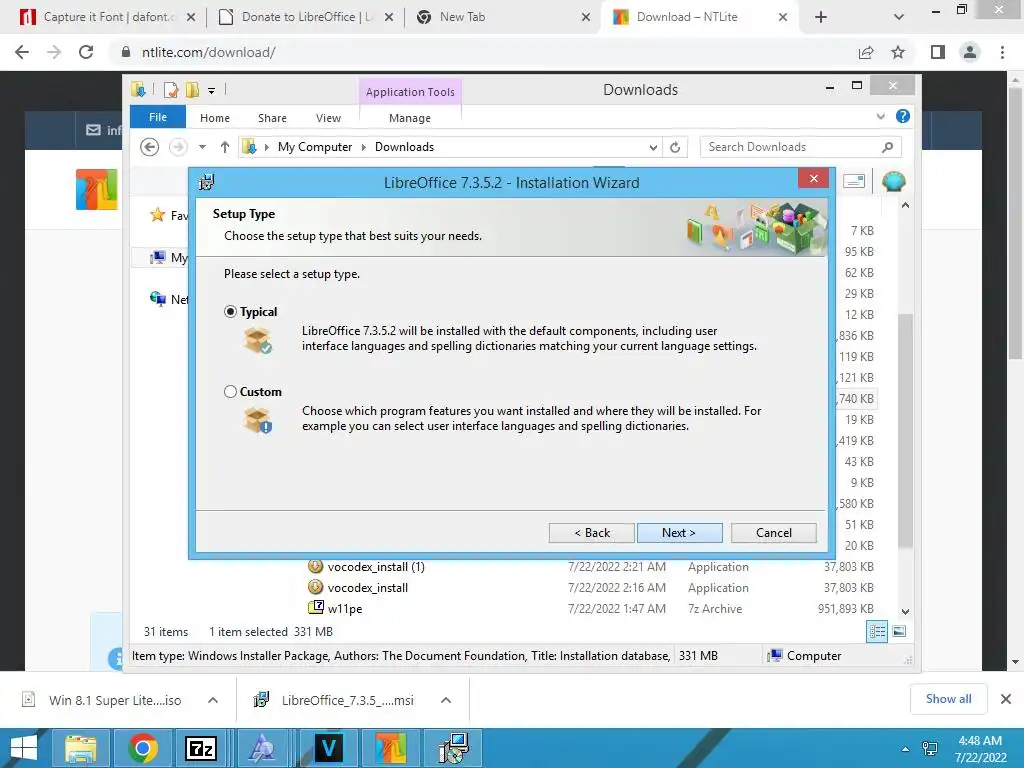Image resolution: width=1024 pixels, height=768 pixels.
Task: Select the w11pe 7z archive file
Action: point(345,609)
